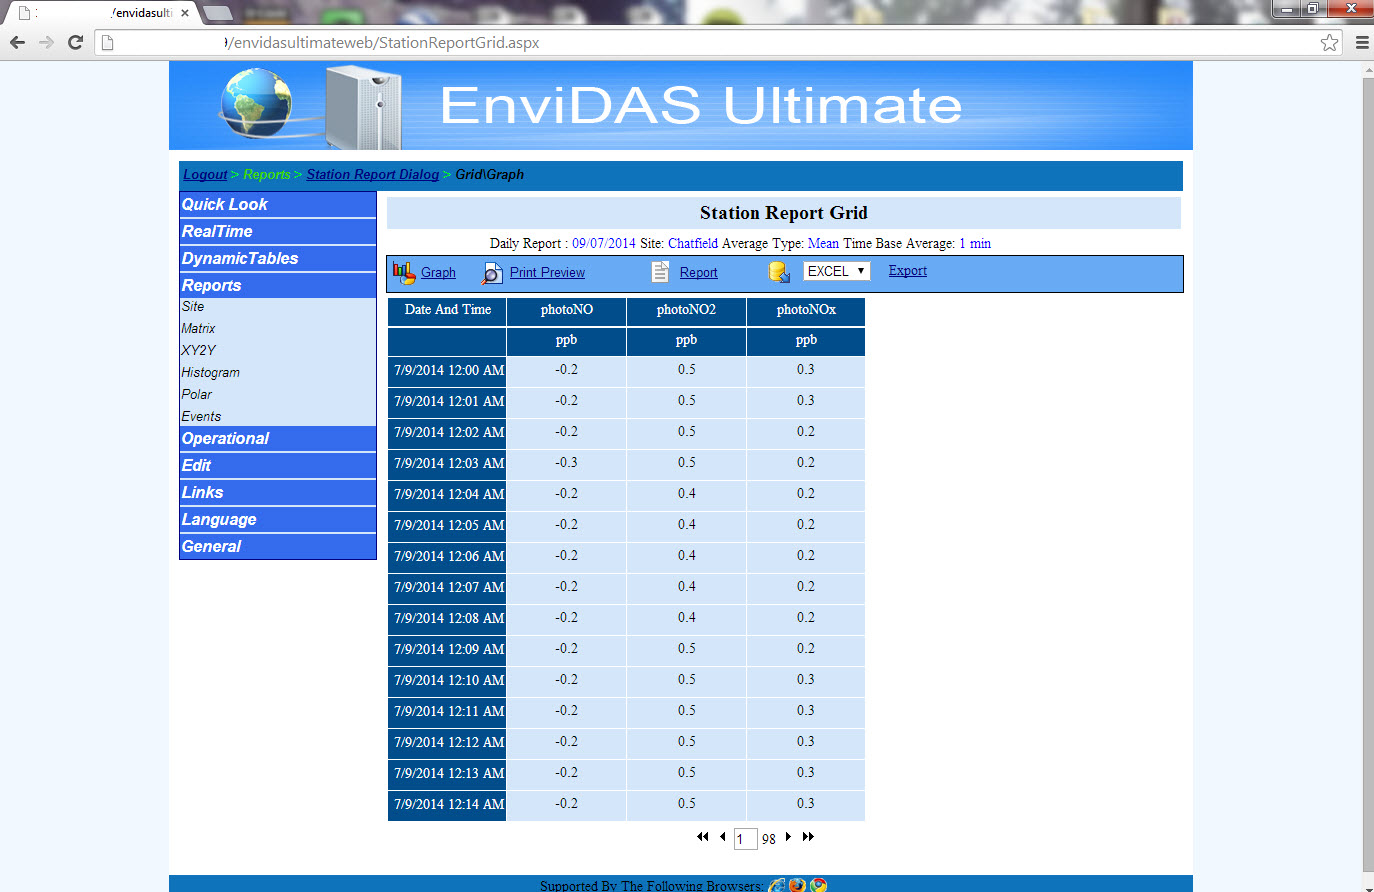Expand the Quick Look sidebar section
Viewport: 1374px width, 892px height.
(x=225, y=204)
